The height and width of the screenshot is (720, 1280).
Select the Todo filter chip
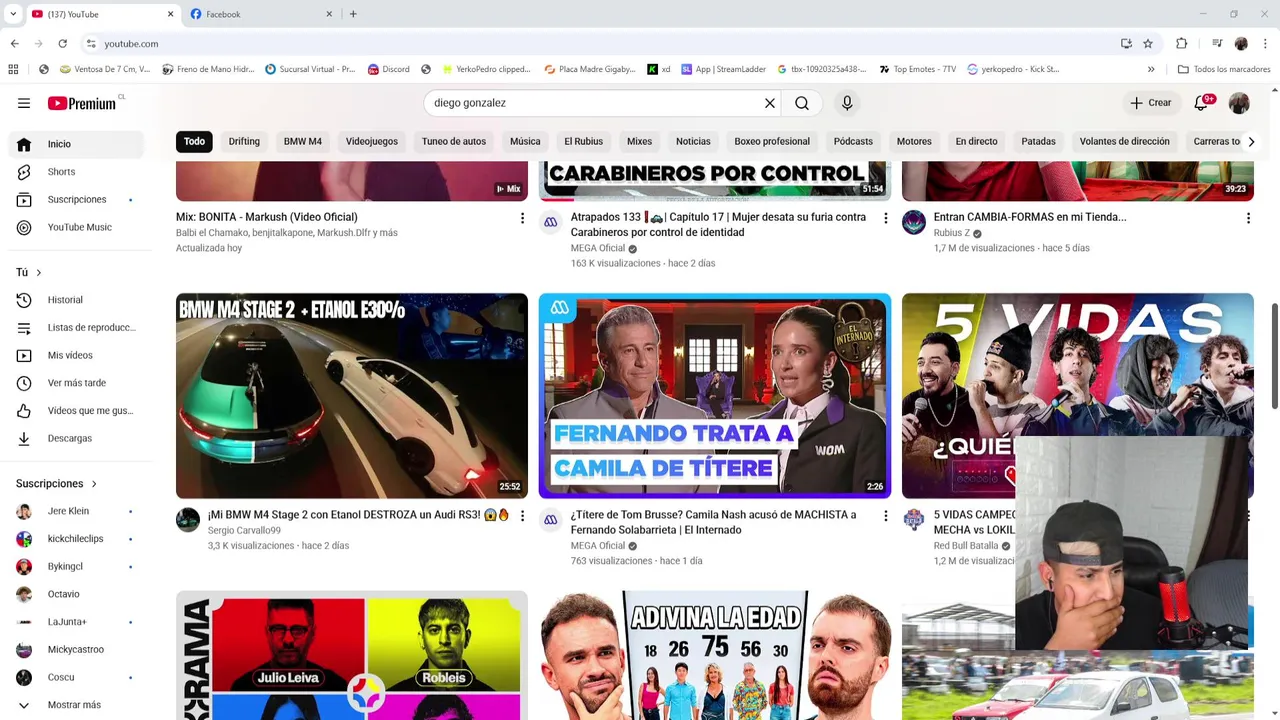(194, 141)
